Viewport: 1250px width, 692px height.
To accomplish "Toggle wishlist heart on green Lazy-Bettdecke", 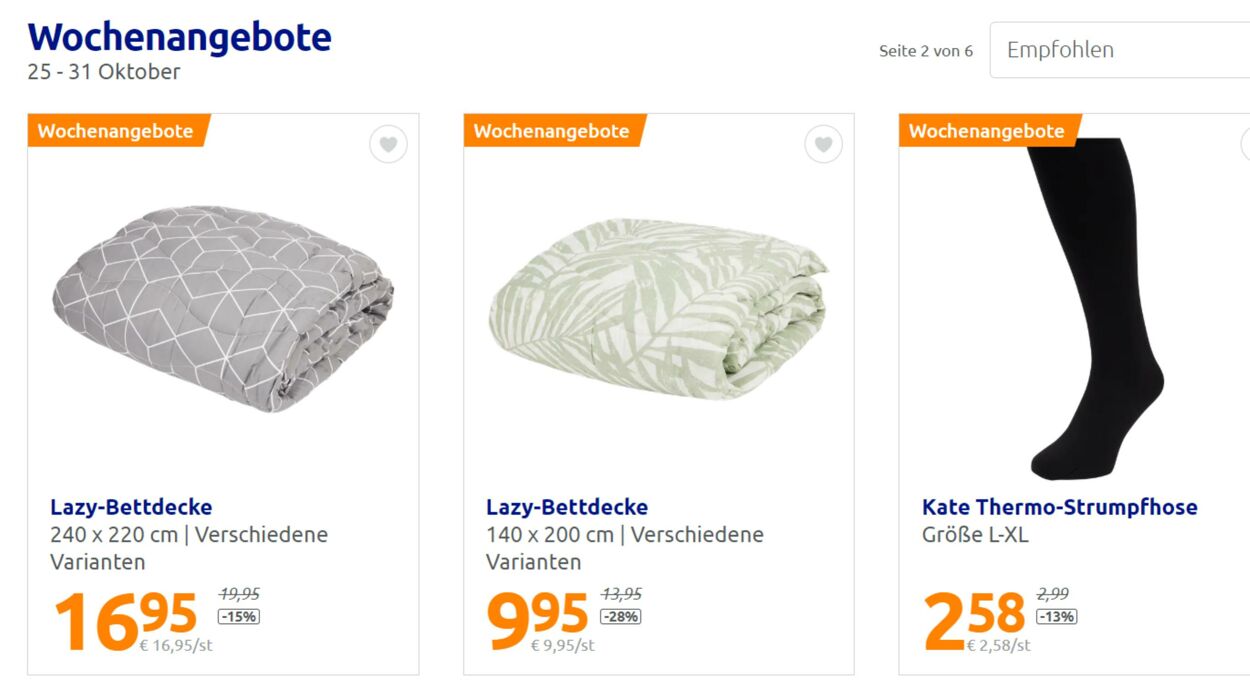I will tap(823, 145).
